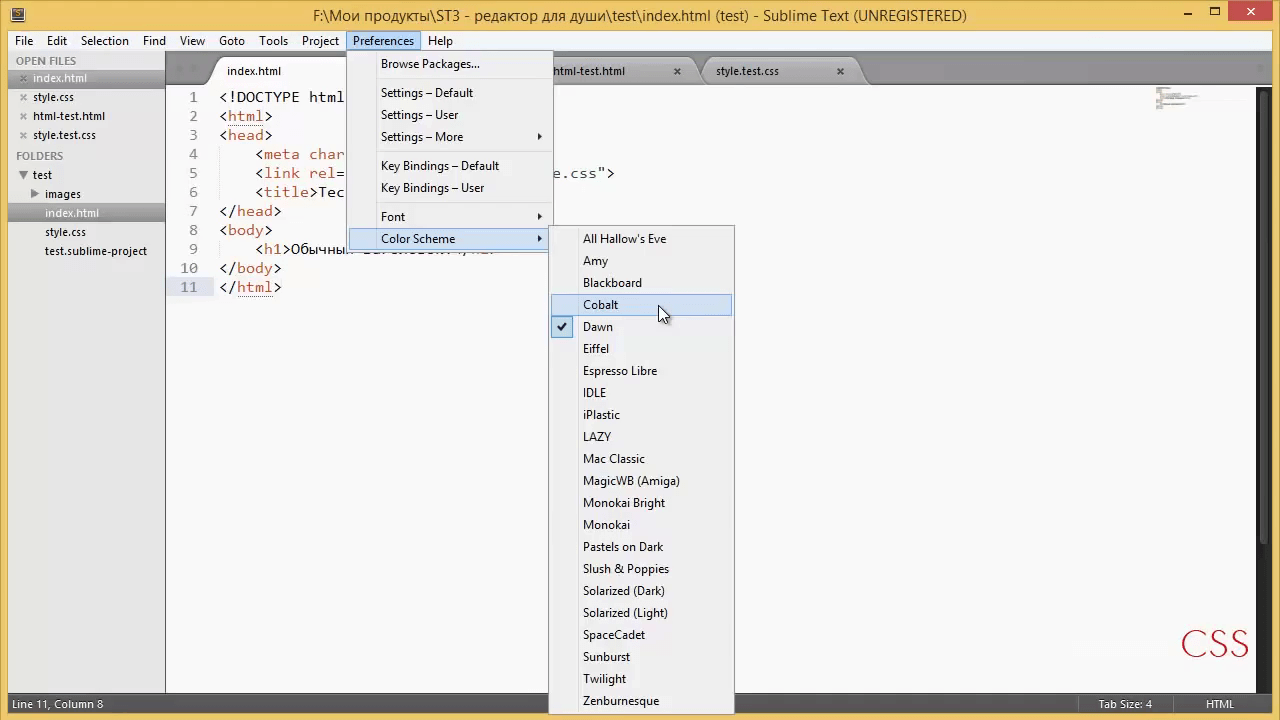Apply the Eiffel color scheme
Image resolution: width=1280 pixels, height=720 pixels.
[x=642, y=349]
